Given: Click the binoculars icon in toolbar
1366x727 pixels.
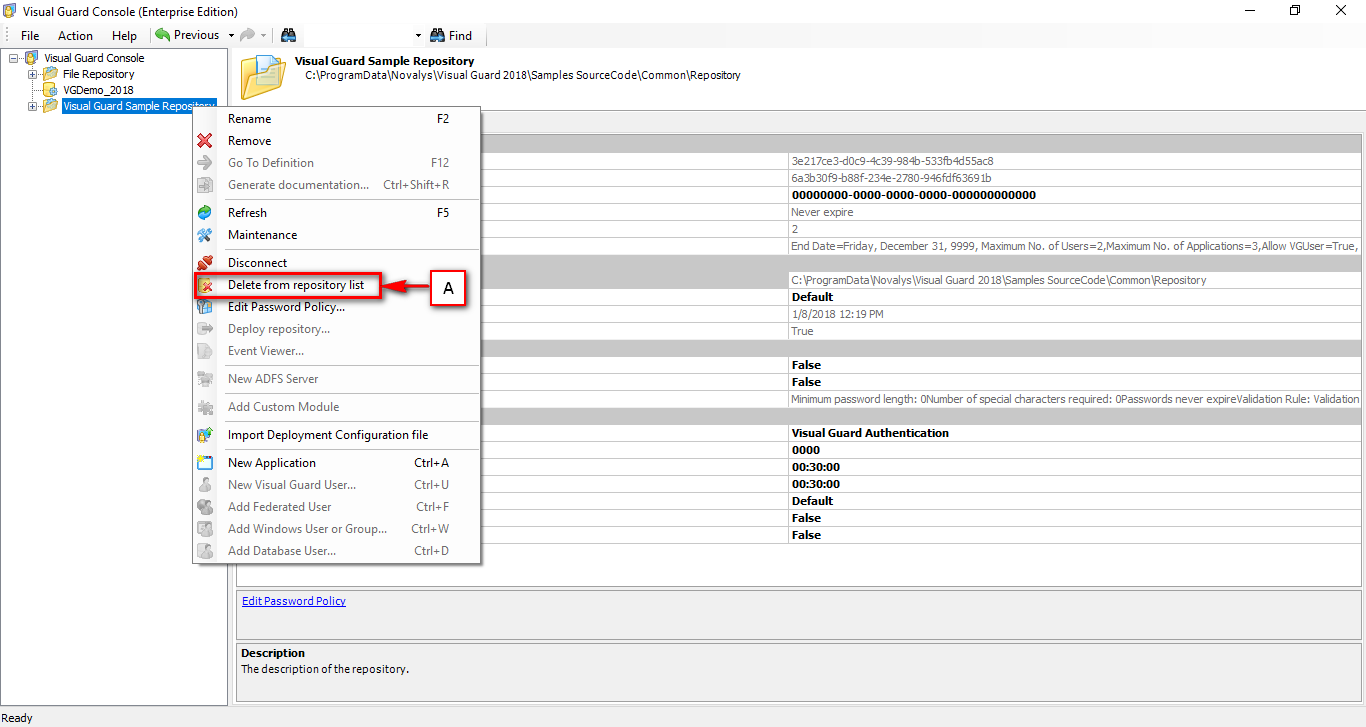Looking at the screenshot, I should coord(288,35).
